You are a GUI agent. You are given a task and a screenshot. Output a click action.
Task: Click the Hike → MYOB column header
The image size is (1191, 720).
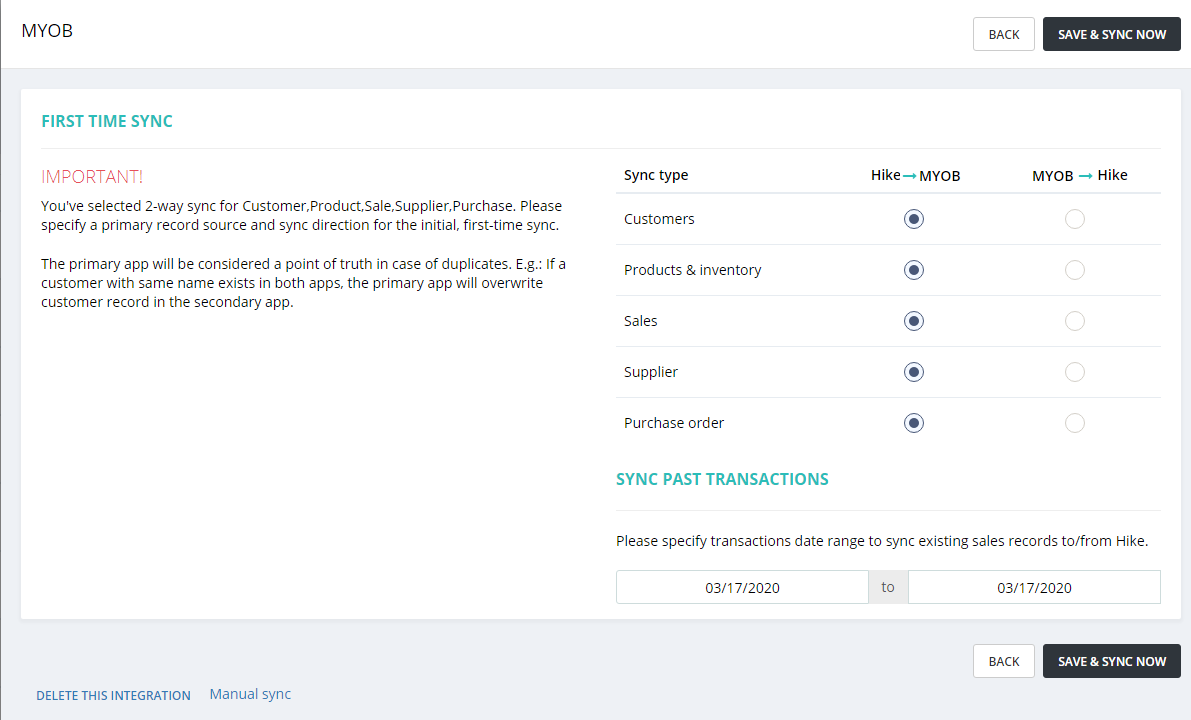pyautogui.click(x=915, y=175)
